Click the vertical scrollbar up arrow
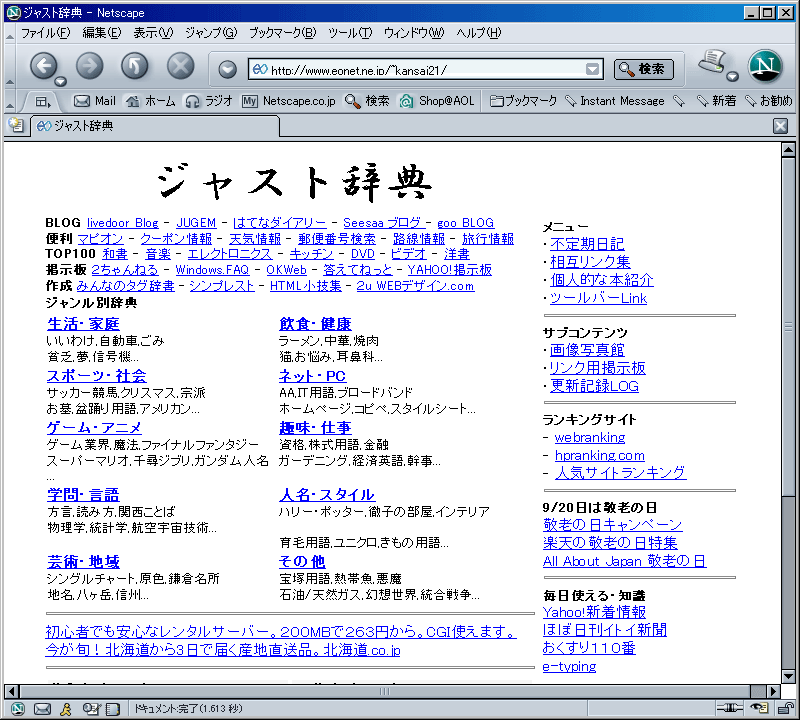800x720 pixels. click(788, 150)
